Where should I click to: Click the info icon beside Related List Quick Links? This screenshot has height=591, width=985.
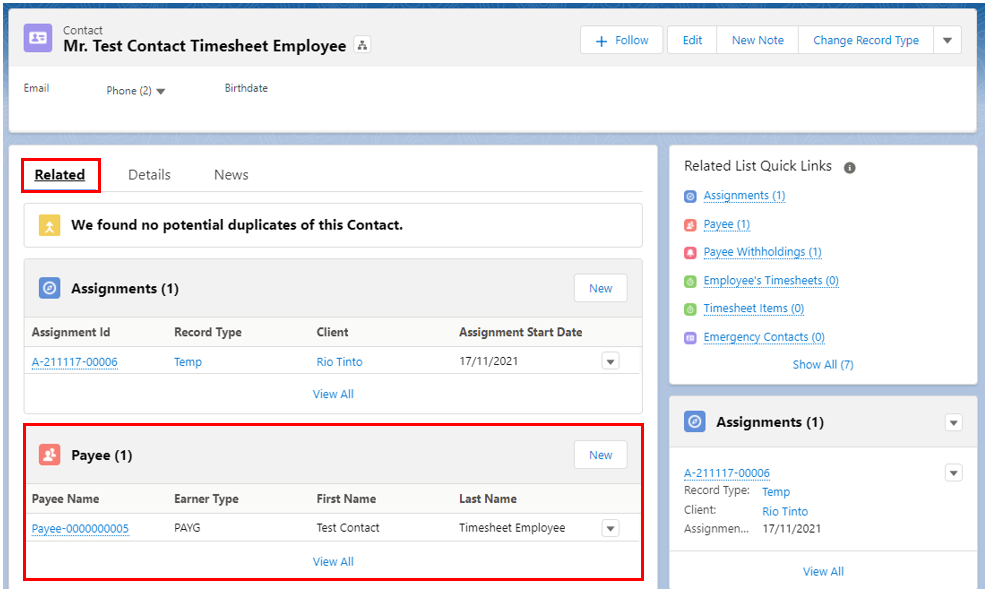(849, 168)
